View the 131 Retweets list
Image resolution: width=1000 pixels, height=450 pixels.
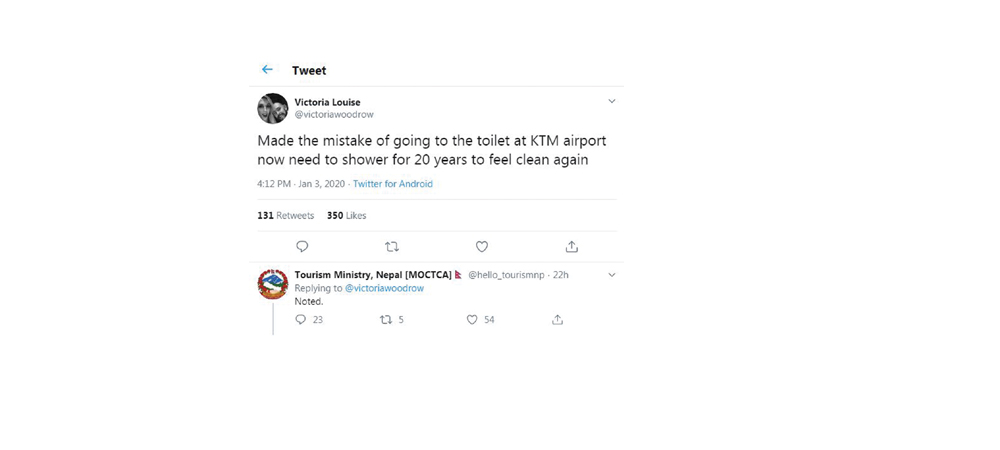coord(285,216)
